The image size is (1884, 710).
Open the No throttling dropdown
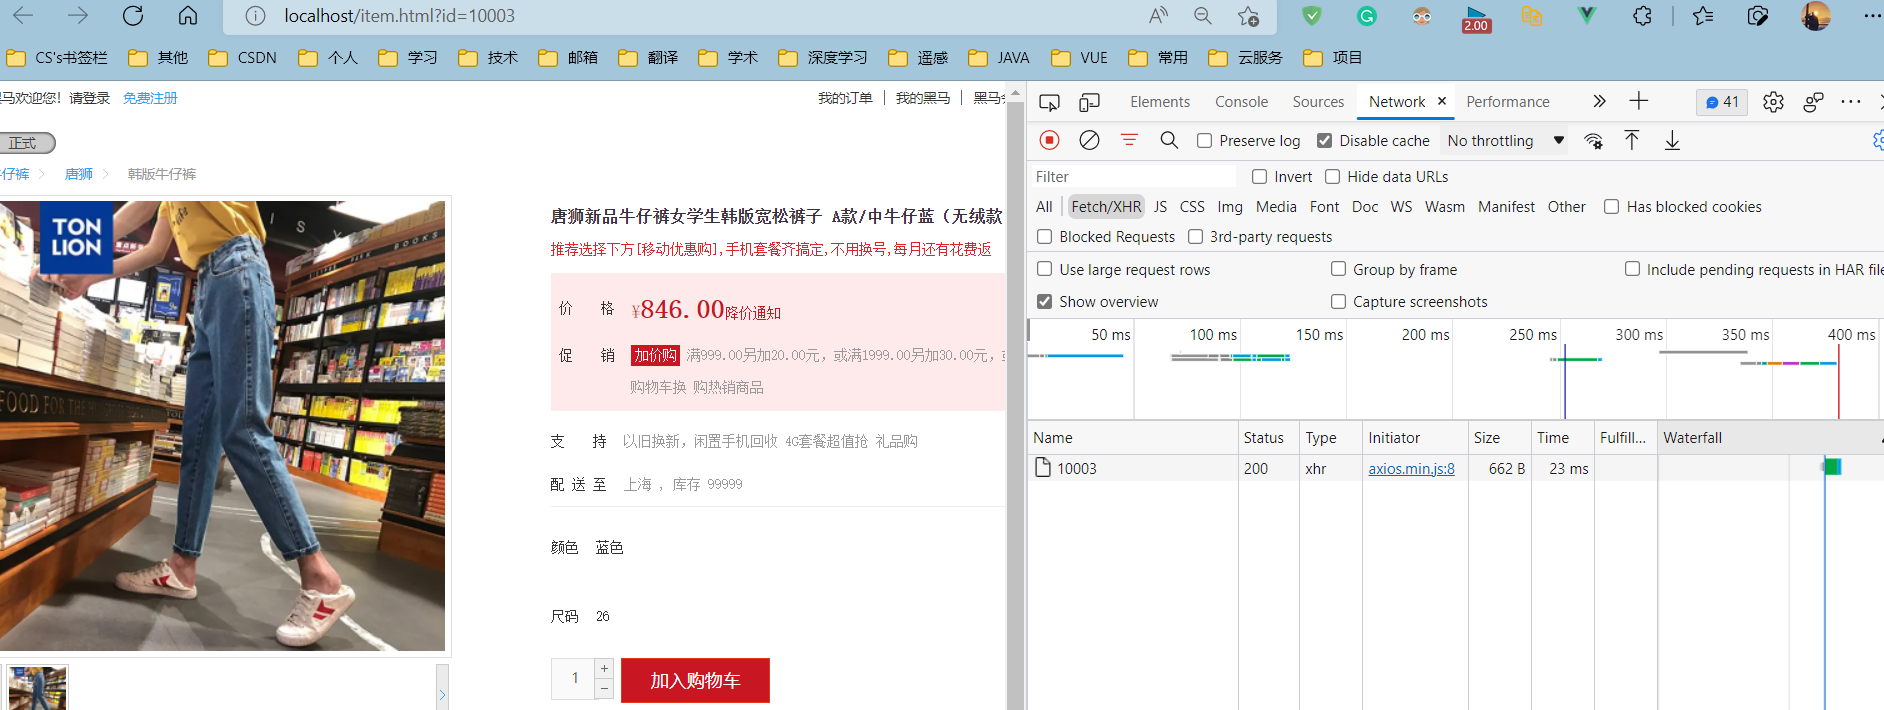[1506, 141]
